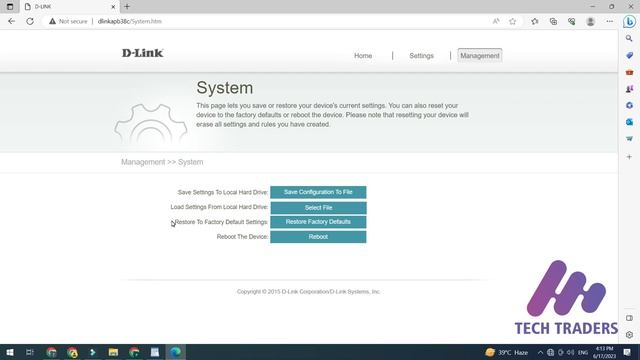Viewport: 640px width, 360px height.
Task: Click the 'Management >> System' breadcrumb text
Action: (x=162, y=162)
